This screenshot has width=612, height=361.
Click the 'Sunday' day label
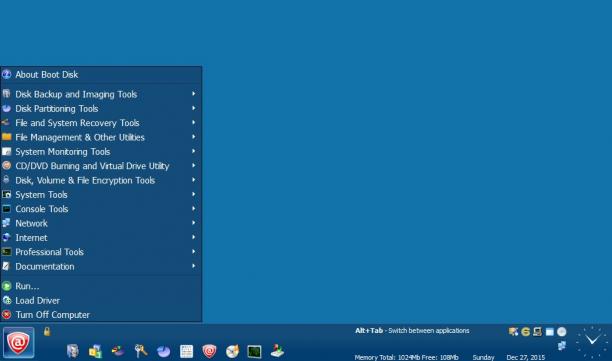[x=483, y=357]
